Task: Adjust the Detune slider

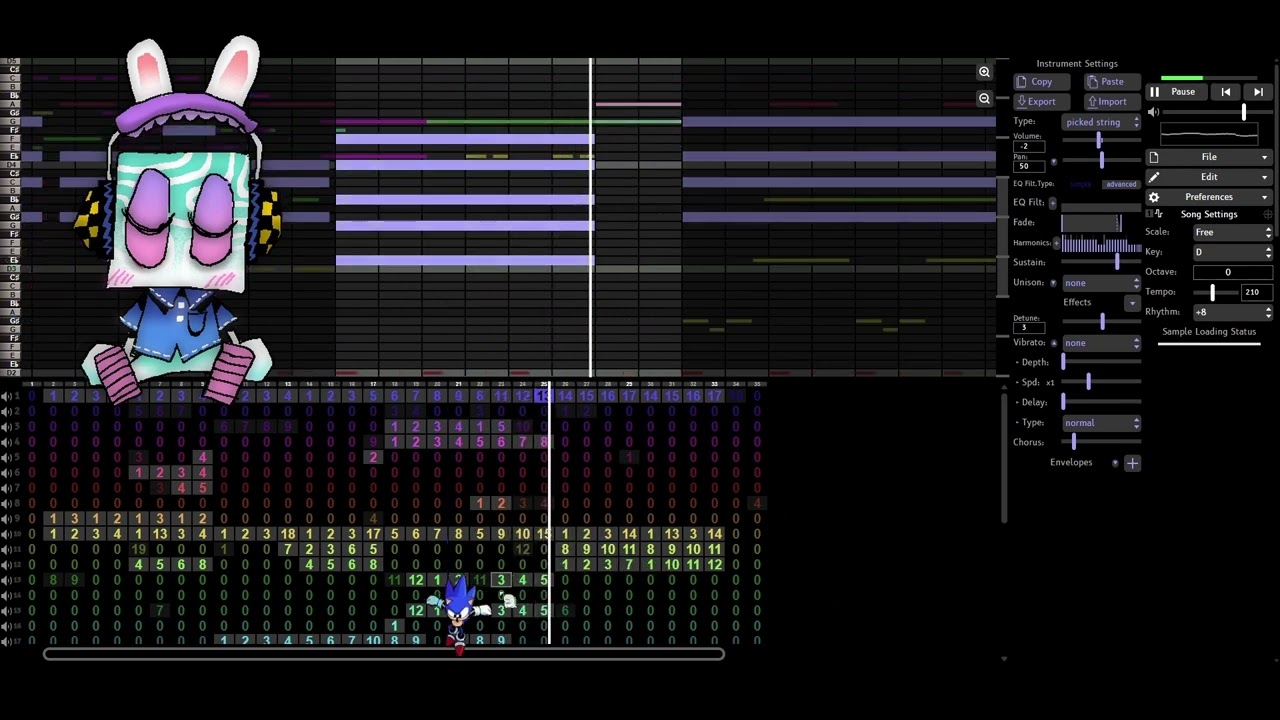Action: click(1101, 321)
